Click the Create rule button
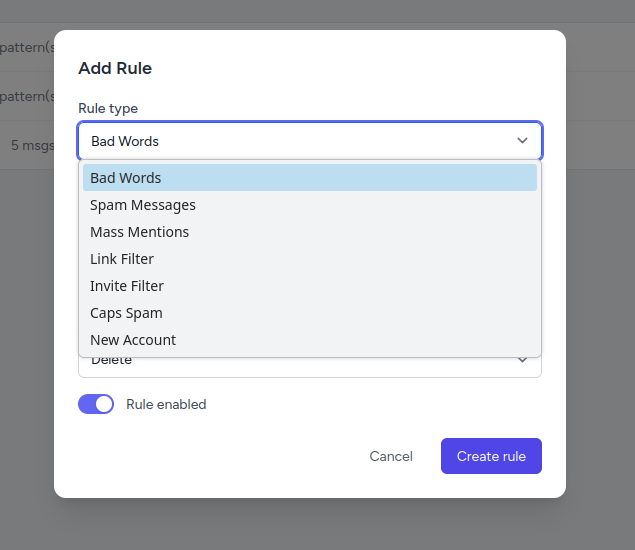Viewport: 635px width, 550px height. [491, 456]
